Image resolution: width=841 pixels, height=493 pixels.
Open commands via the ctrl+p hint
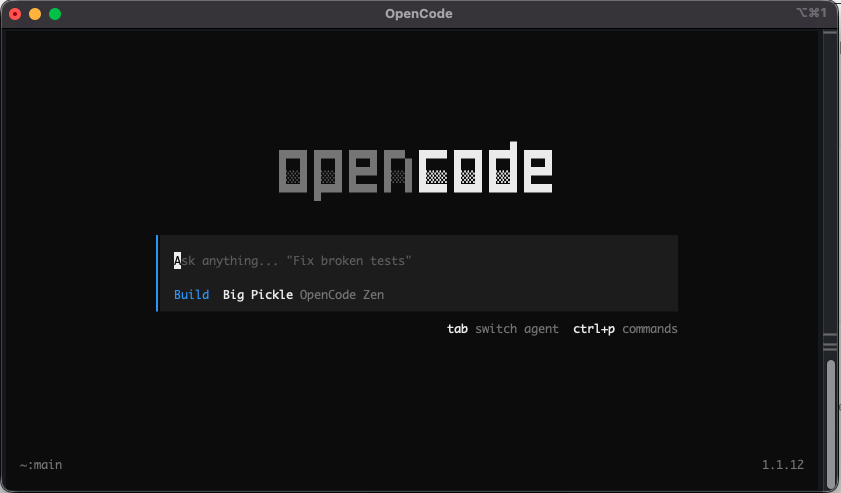tap(625, 329)
